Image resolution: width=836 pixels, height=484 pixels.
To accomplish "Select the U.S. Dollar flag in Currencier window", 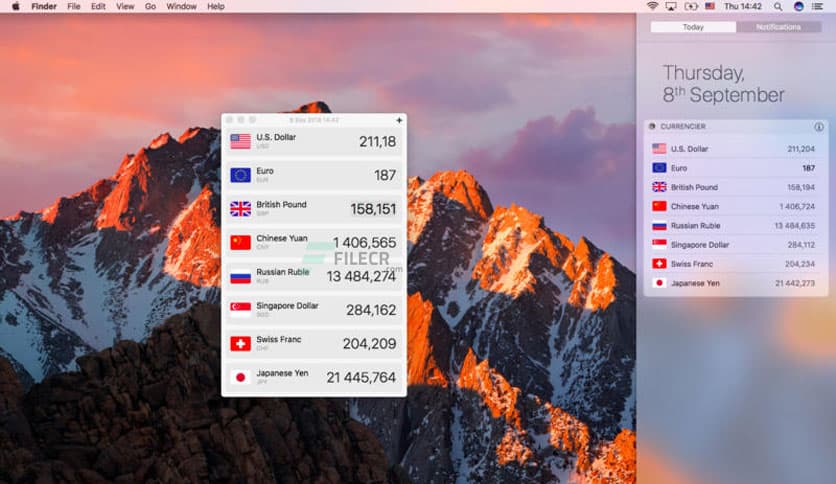I will pos(240,141).
